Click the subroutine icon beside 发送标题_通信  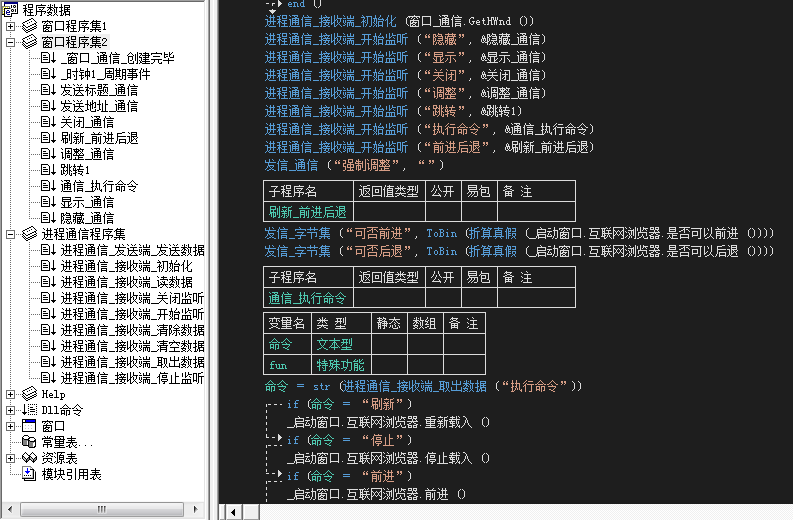48,90
